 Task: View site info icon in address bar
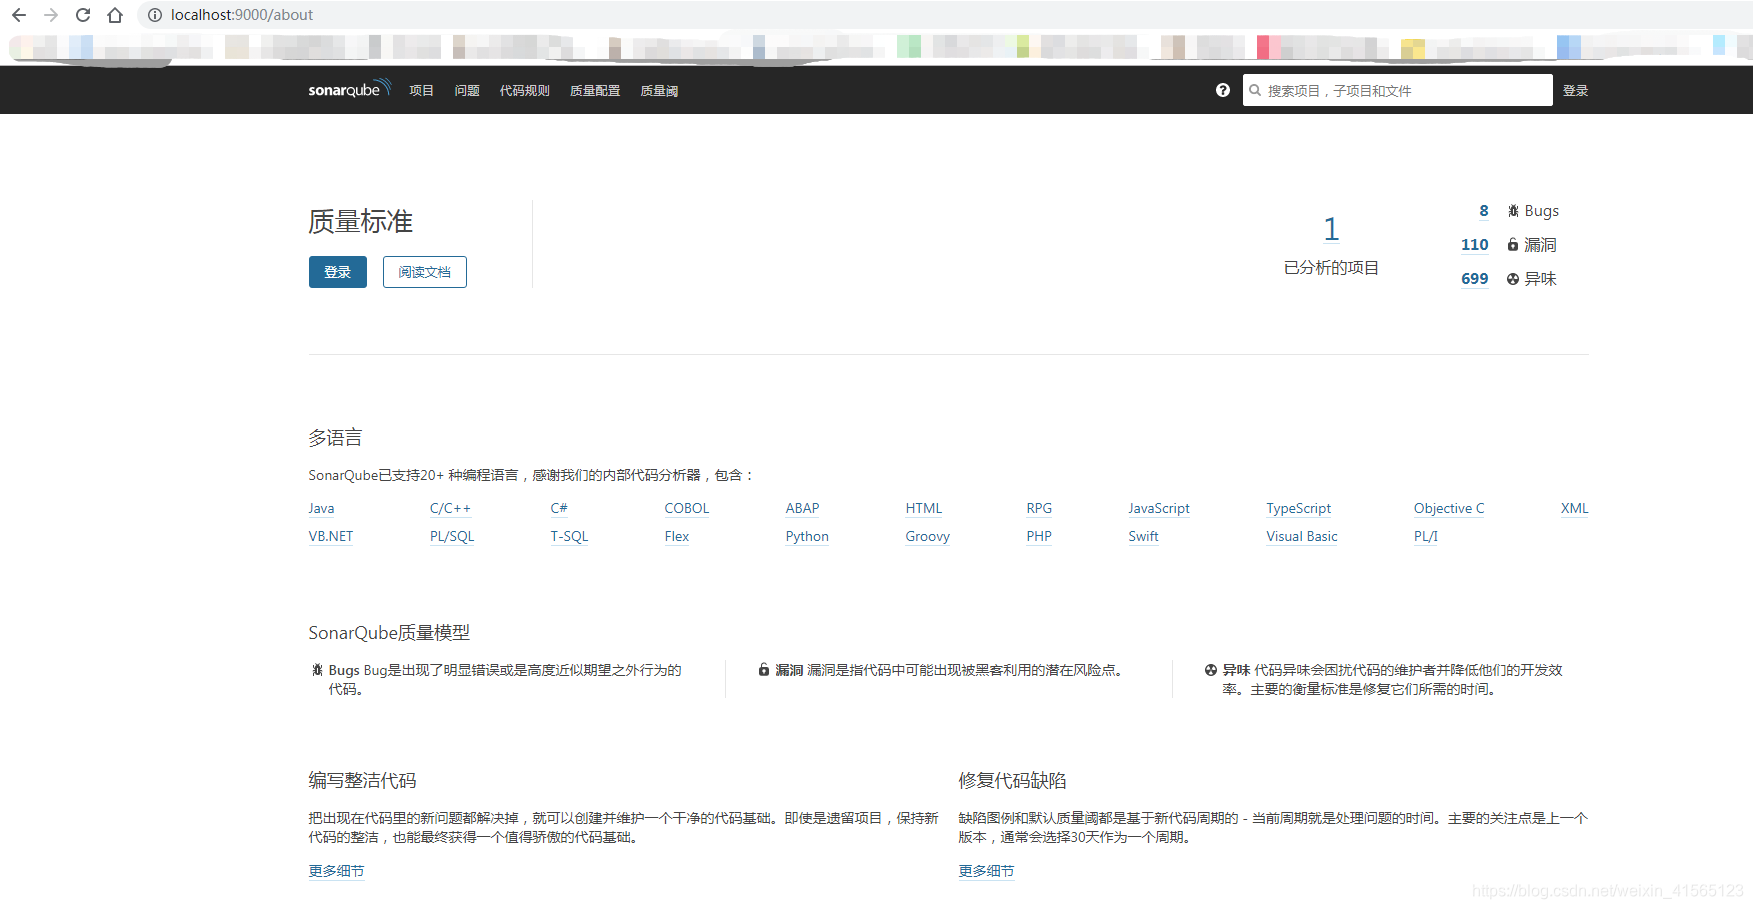click(x=155, y=15)
